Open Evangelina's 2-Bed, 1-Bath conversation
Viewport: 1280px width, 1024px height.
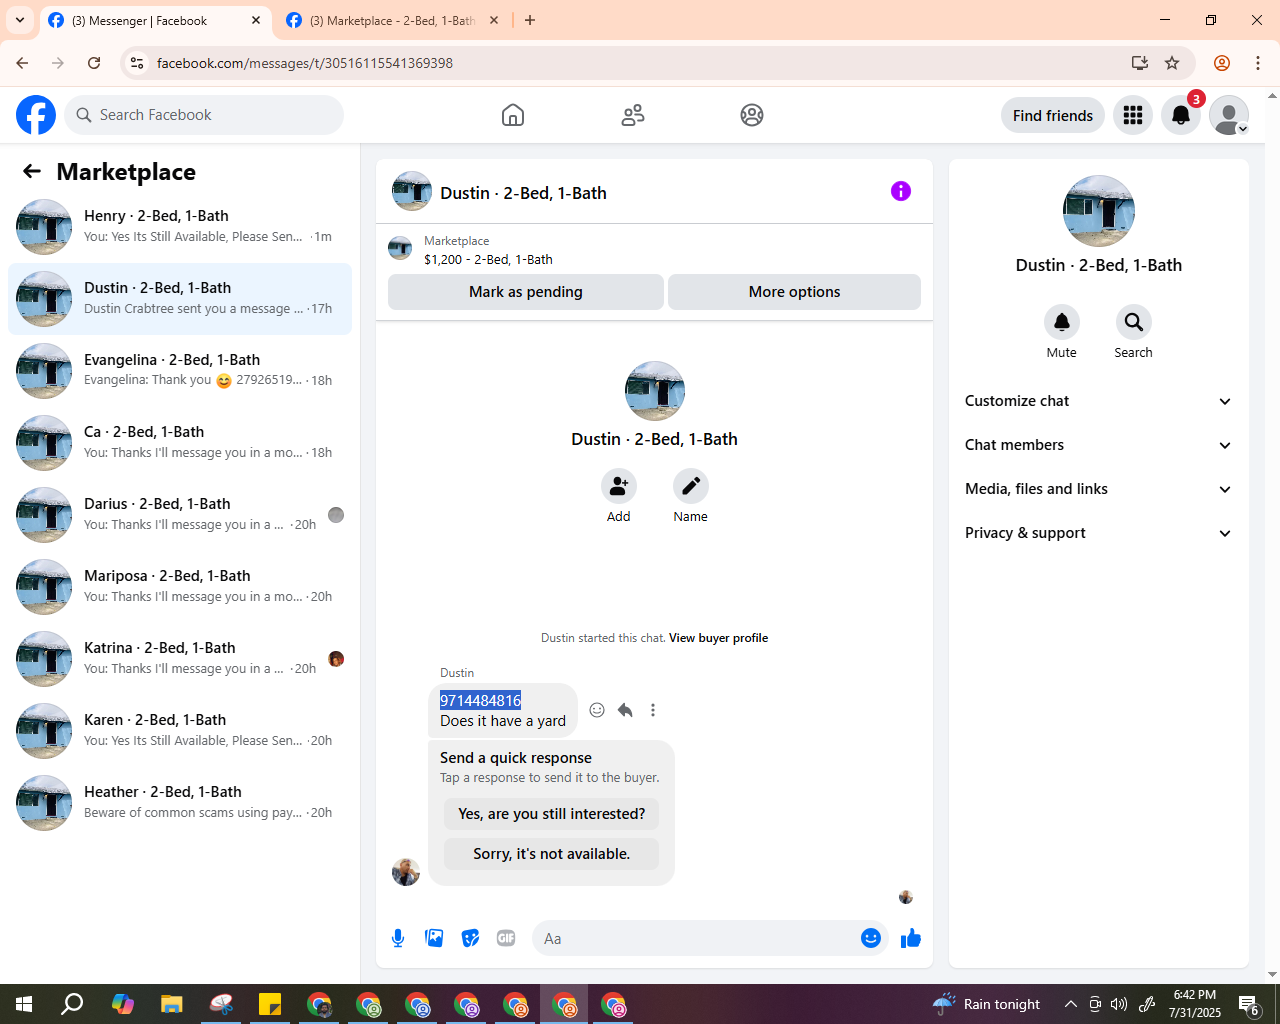(x=180, y=371)
